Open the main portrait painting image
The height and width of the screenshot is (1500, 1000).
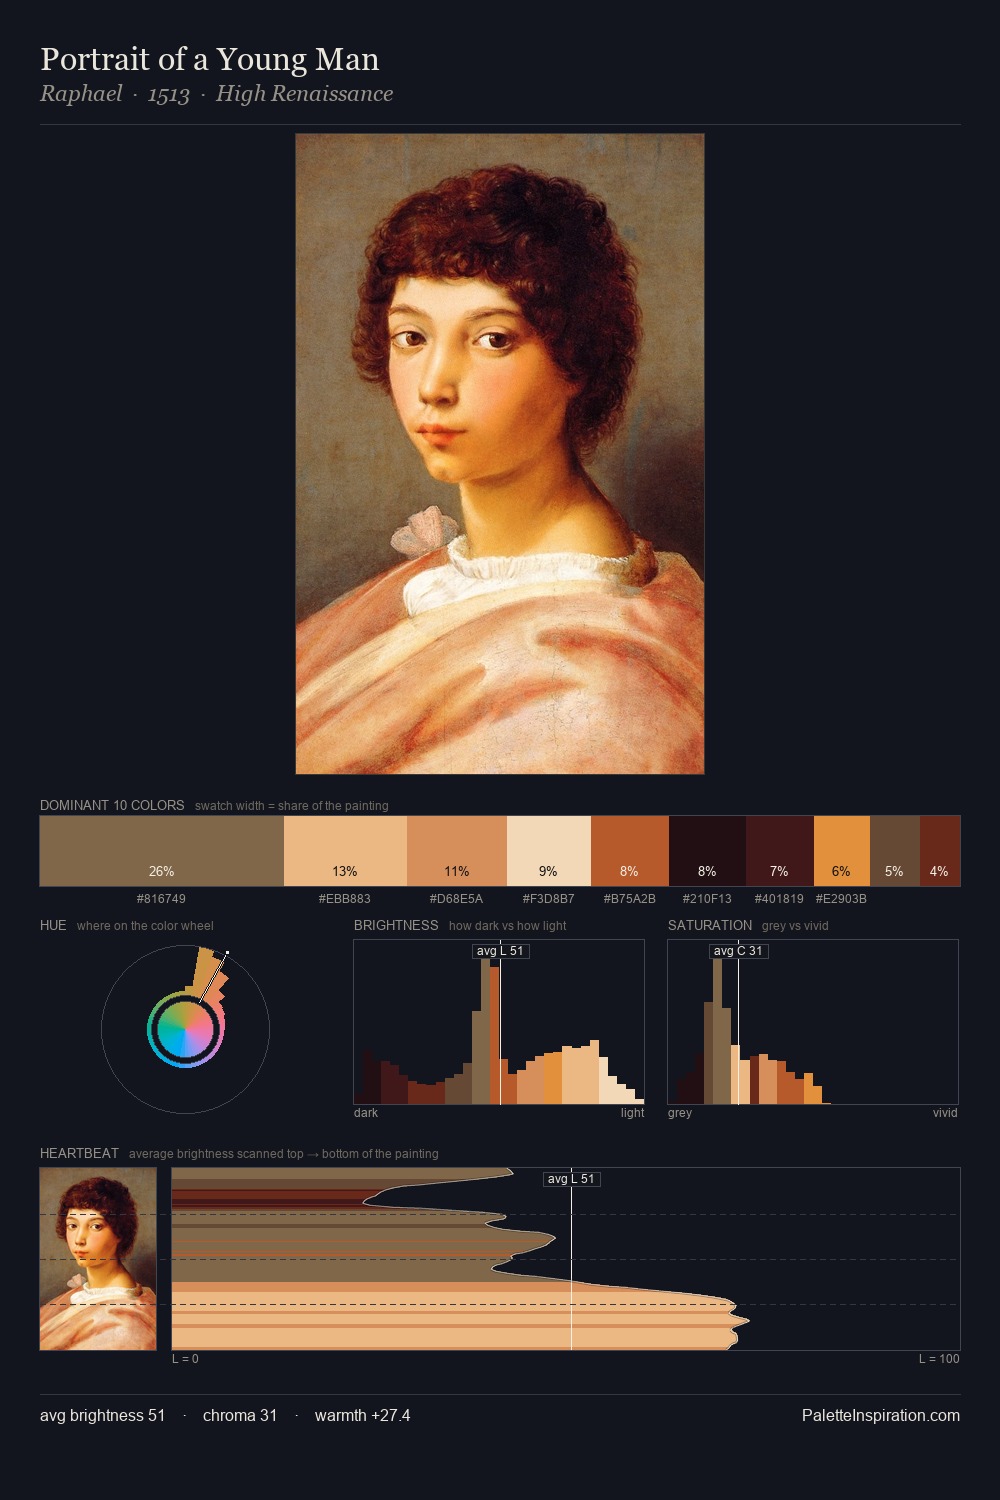click(500, 454)
